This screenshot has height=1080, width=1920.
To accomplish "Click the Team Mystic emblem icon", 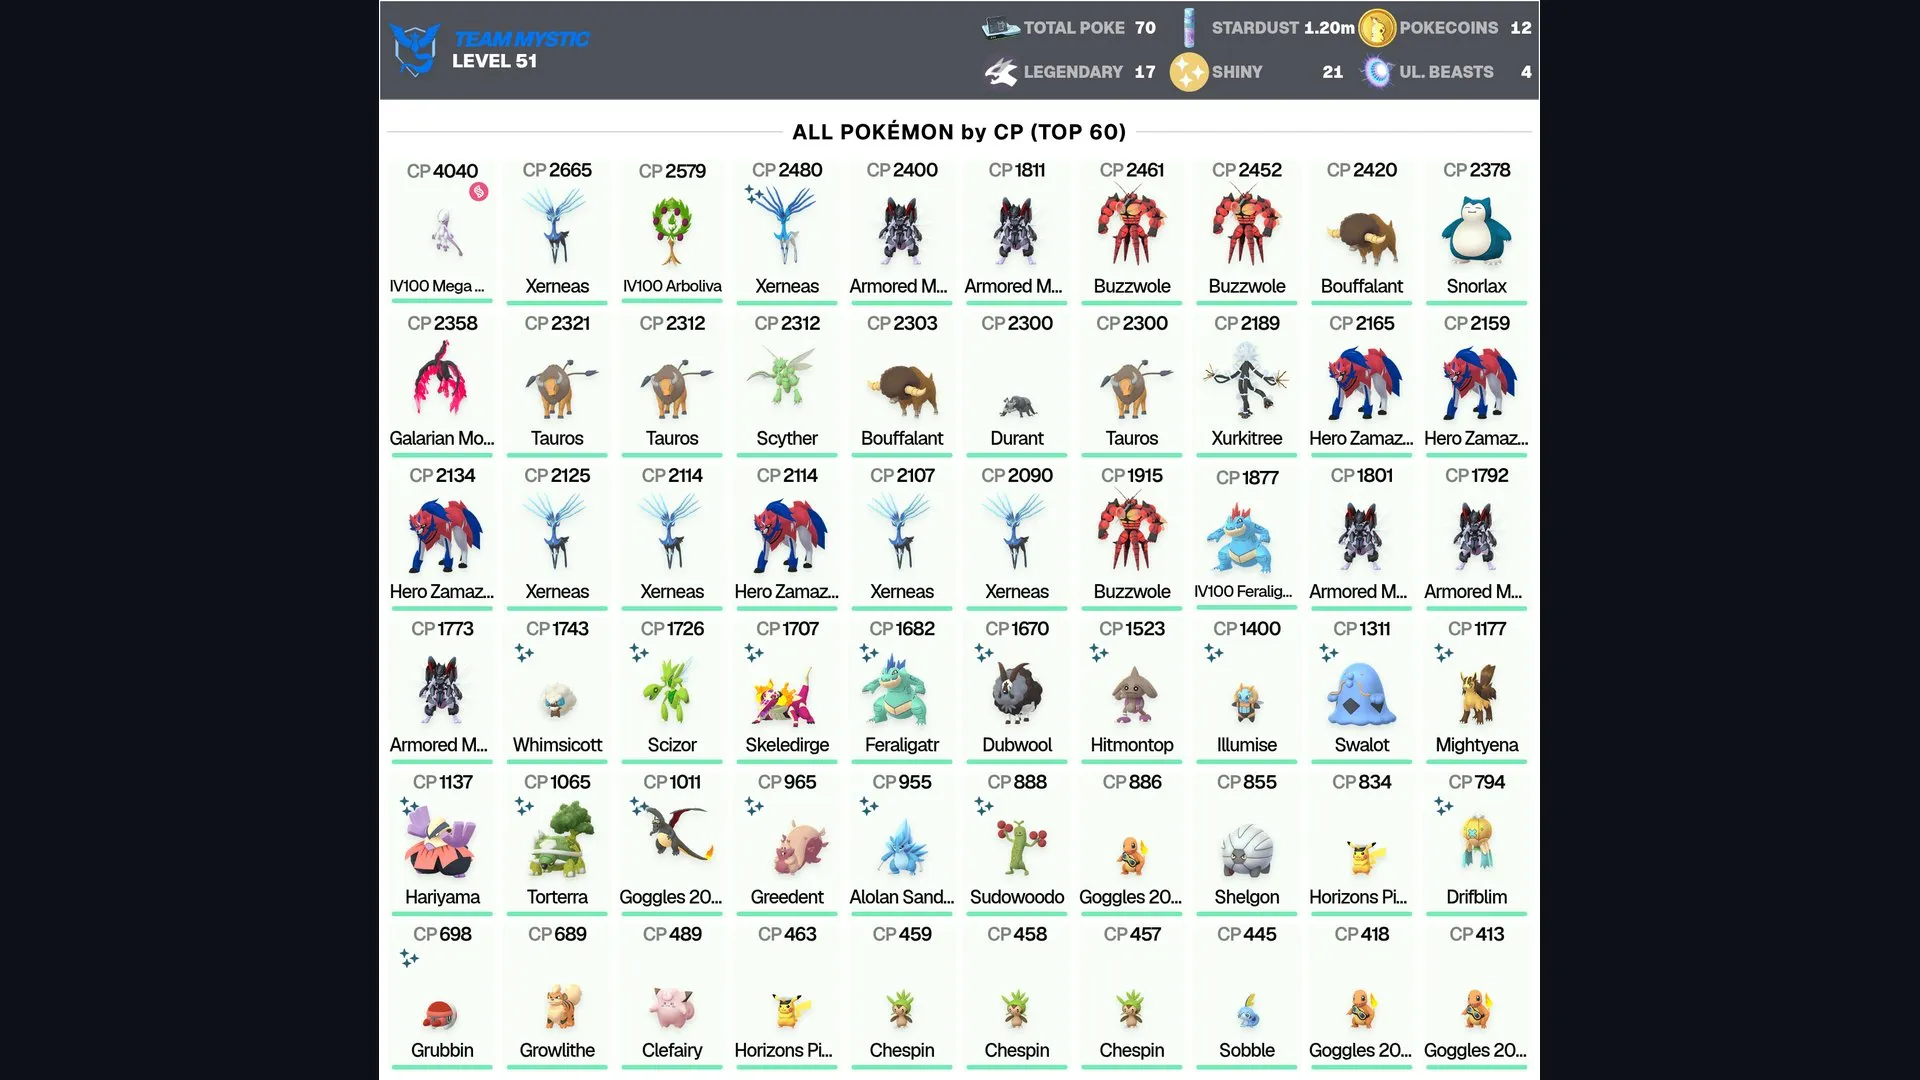I will [x=415, y=49].
